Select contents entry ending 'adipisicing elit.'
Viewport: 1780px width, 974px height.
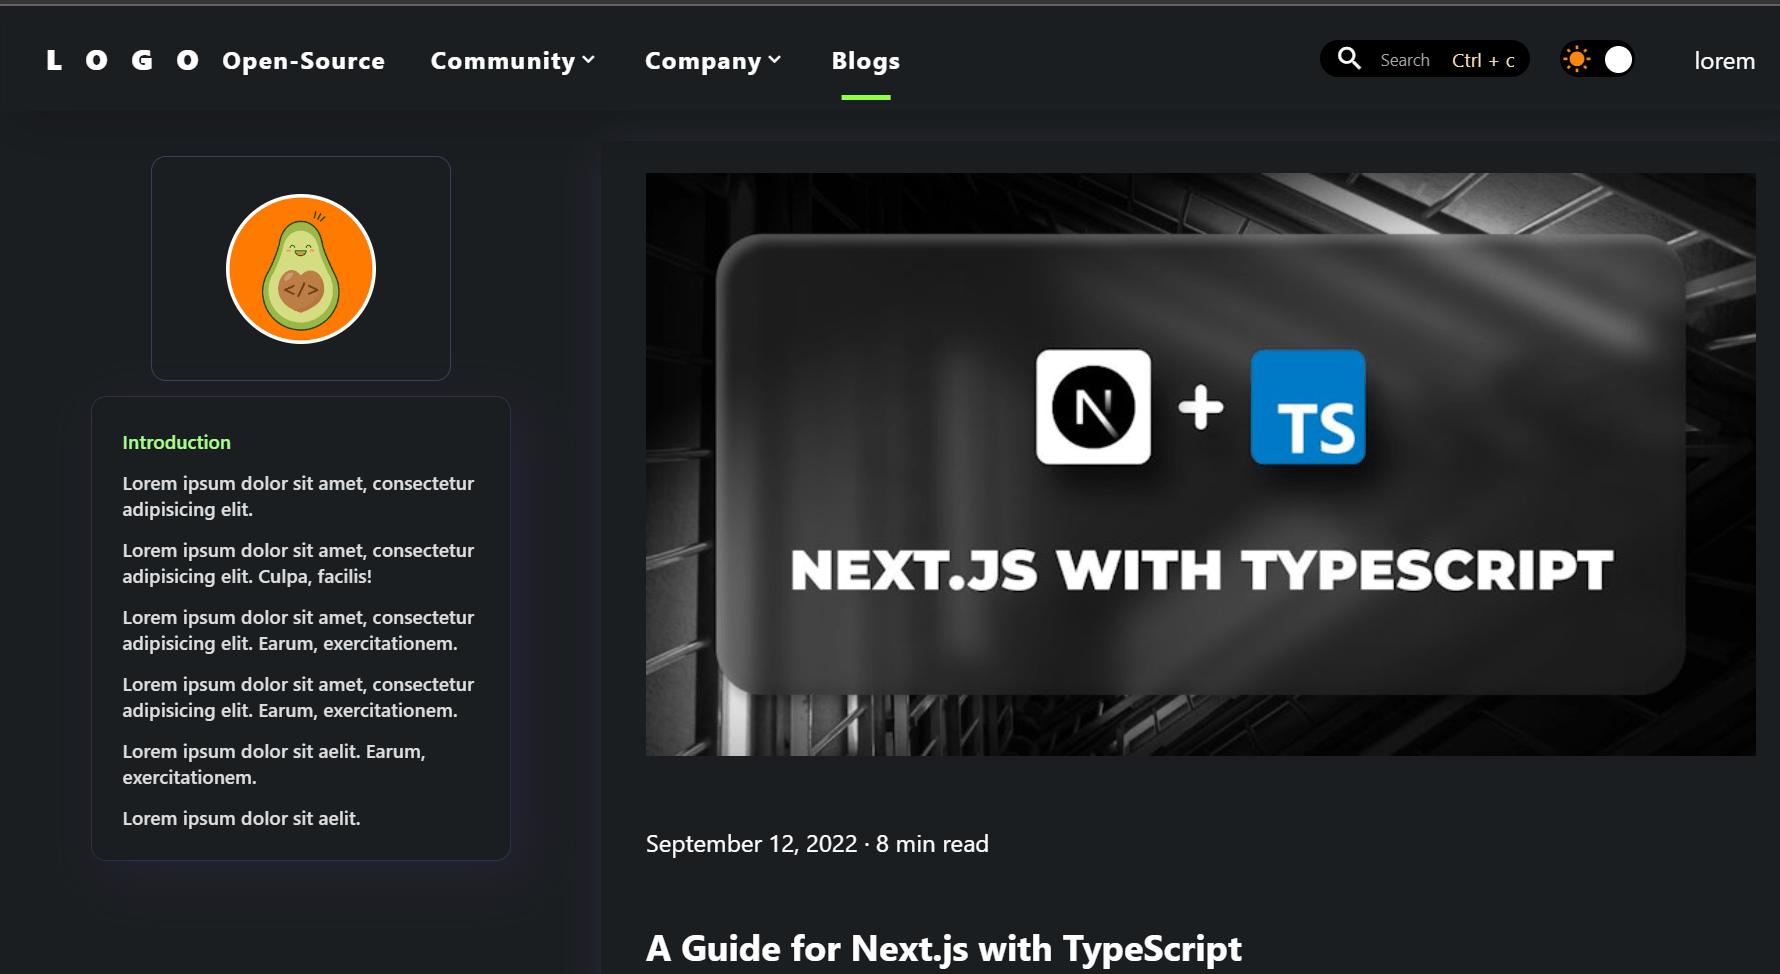pyautogui.click(x=298, y=496)
